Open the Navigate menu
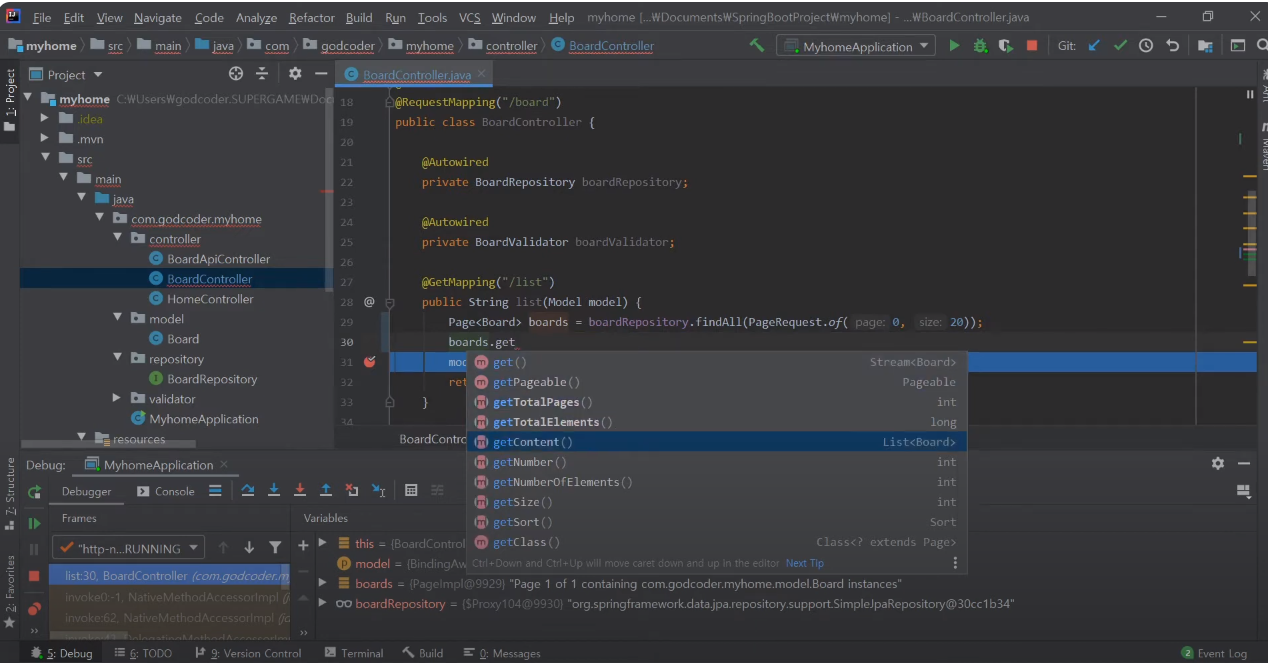 [x=158, y=18]
